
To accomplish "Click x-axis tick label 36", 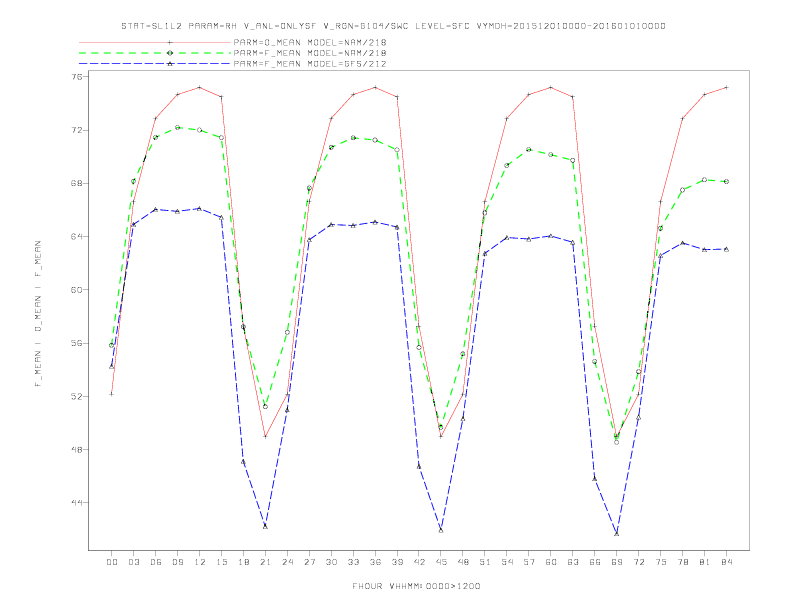I will click(375, 562).
